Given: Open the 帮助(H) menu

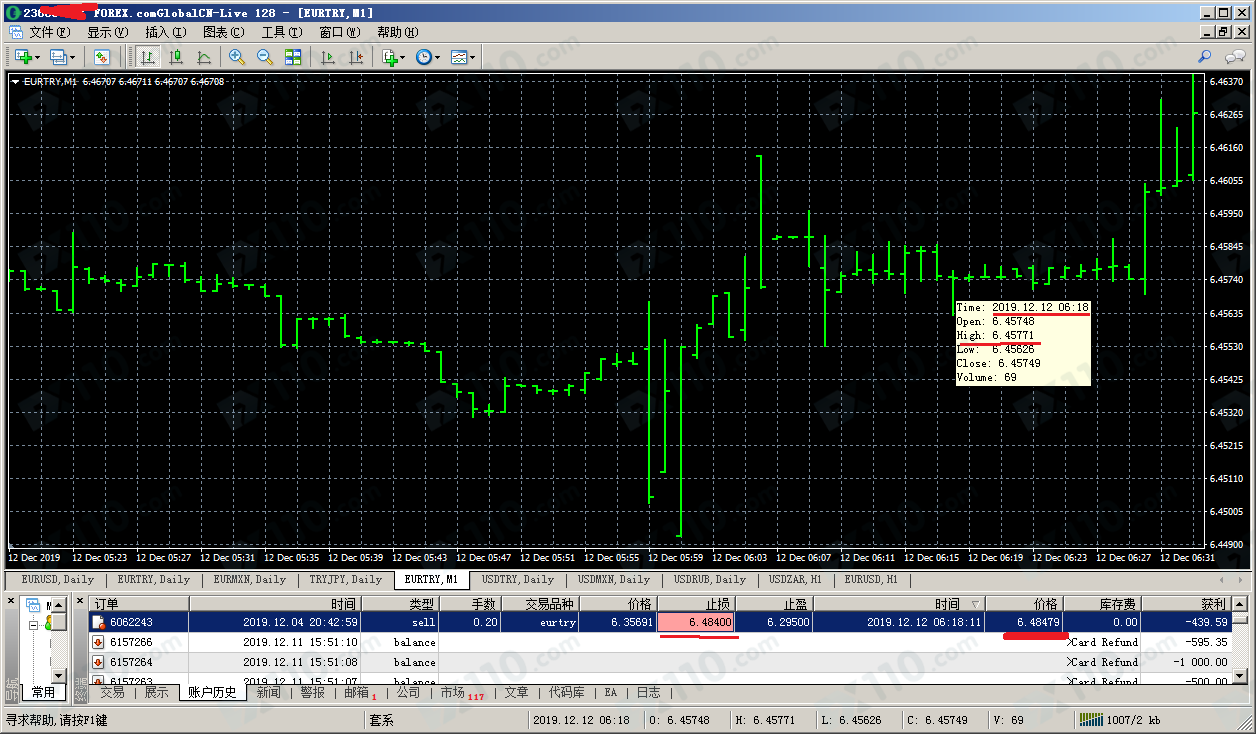Looking at the screenshot, I should [398, 32].
